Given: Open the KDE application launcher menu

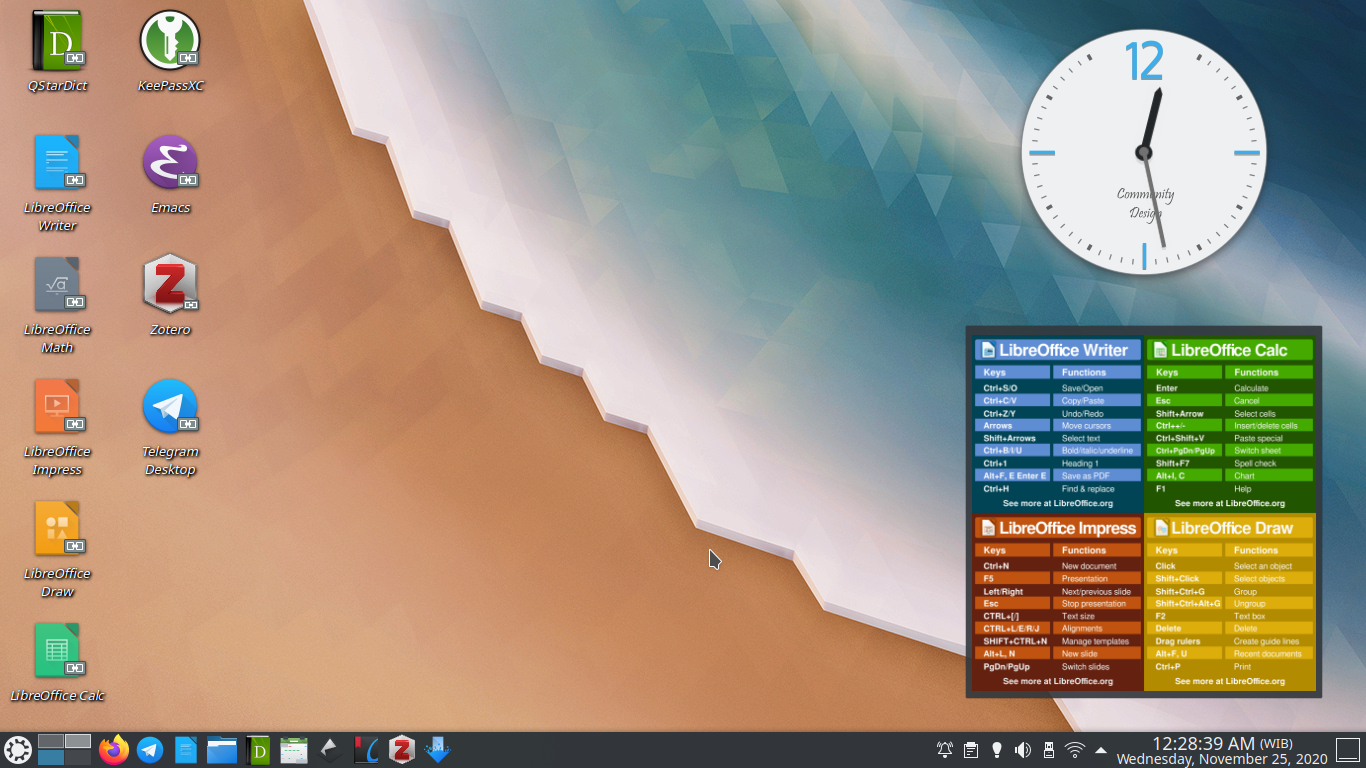Looking at the screenshot, I should (18, 750).
